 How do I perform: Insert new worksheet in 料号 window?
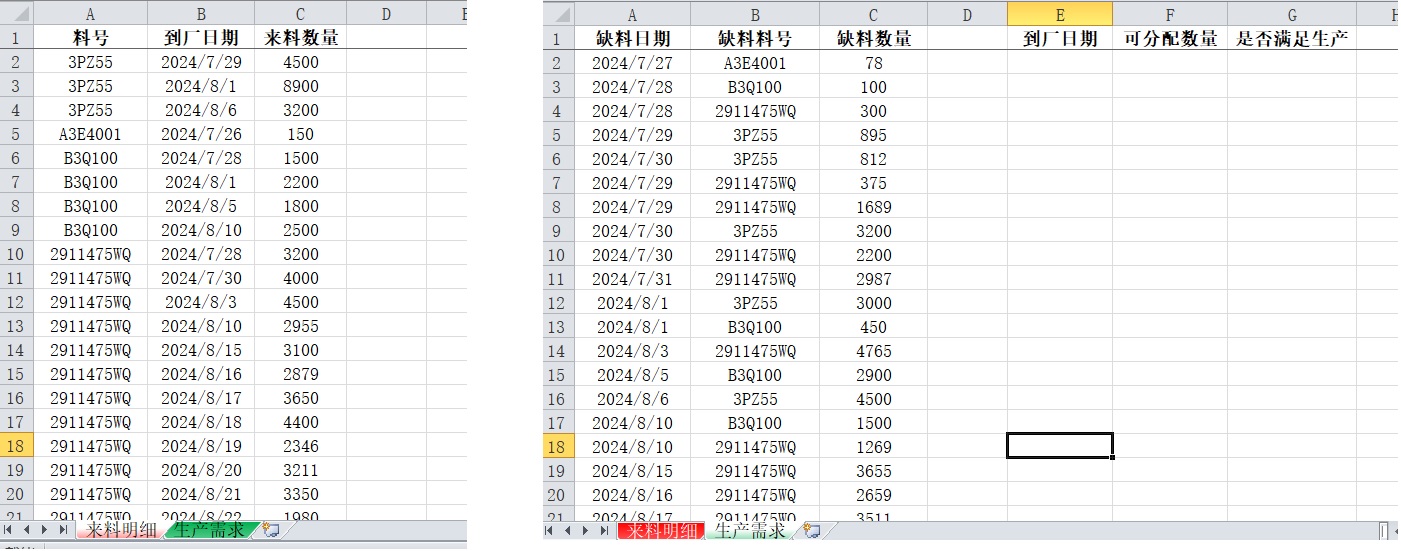click(x=270, y=530)
